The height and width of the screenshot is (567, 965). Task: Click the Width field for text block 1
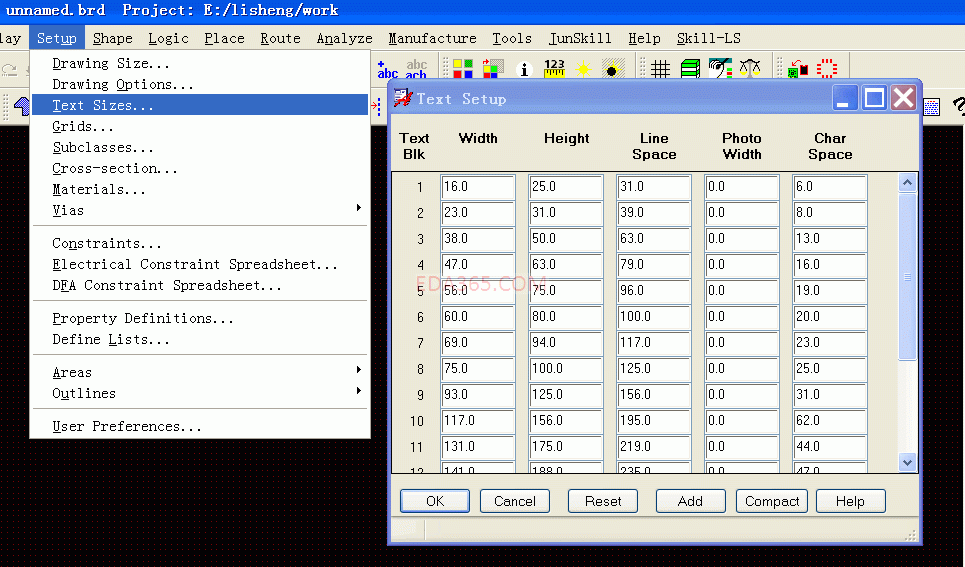pyautogui.click(x=477, y=187)
